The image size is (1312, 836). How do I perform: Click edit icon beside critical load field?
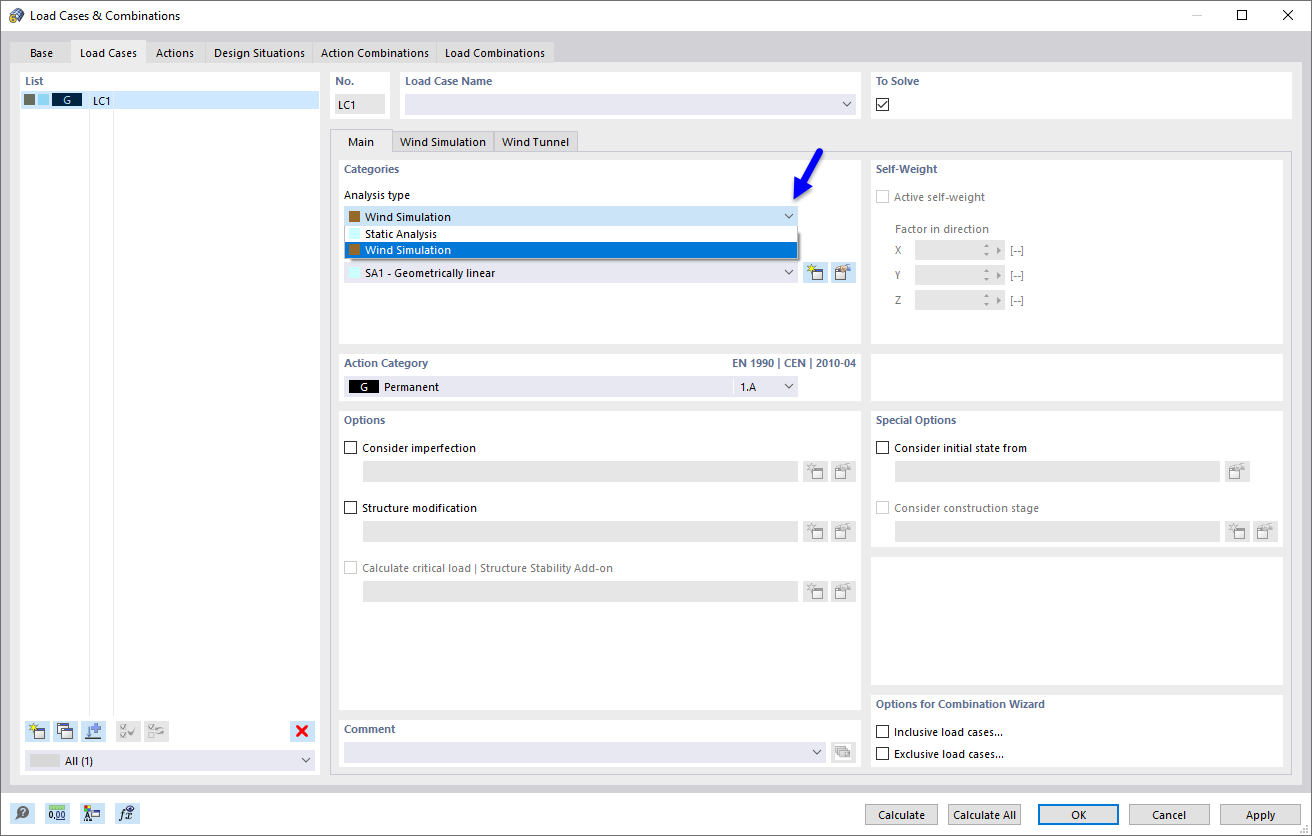click(844, 591)
